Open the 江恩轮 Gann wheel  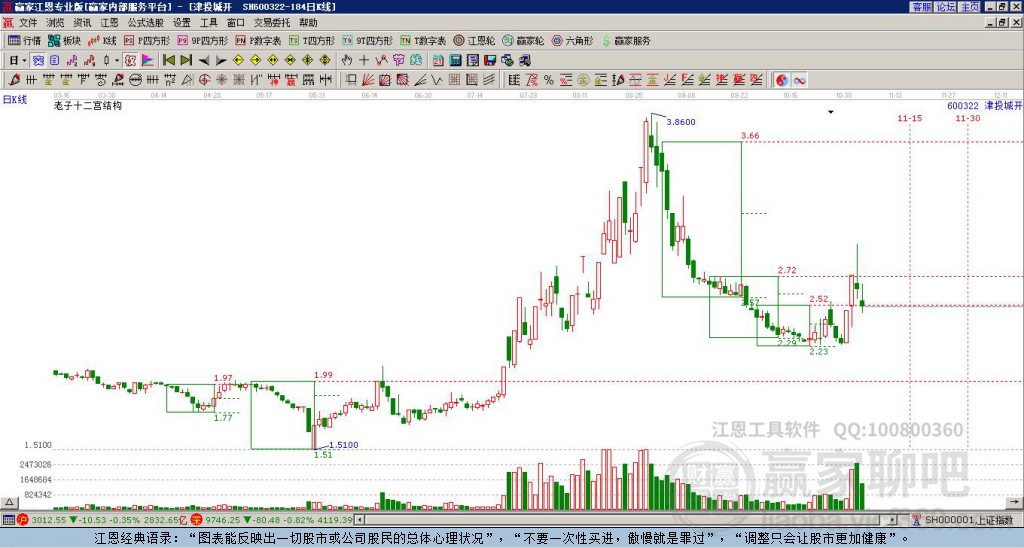tap(474, 40)
